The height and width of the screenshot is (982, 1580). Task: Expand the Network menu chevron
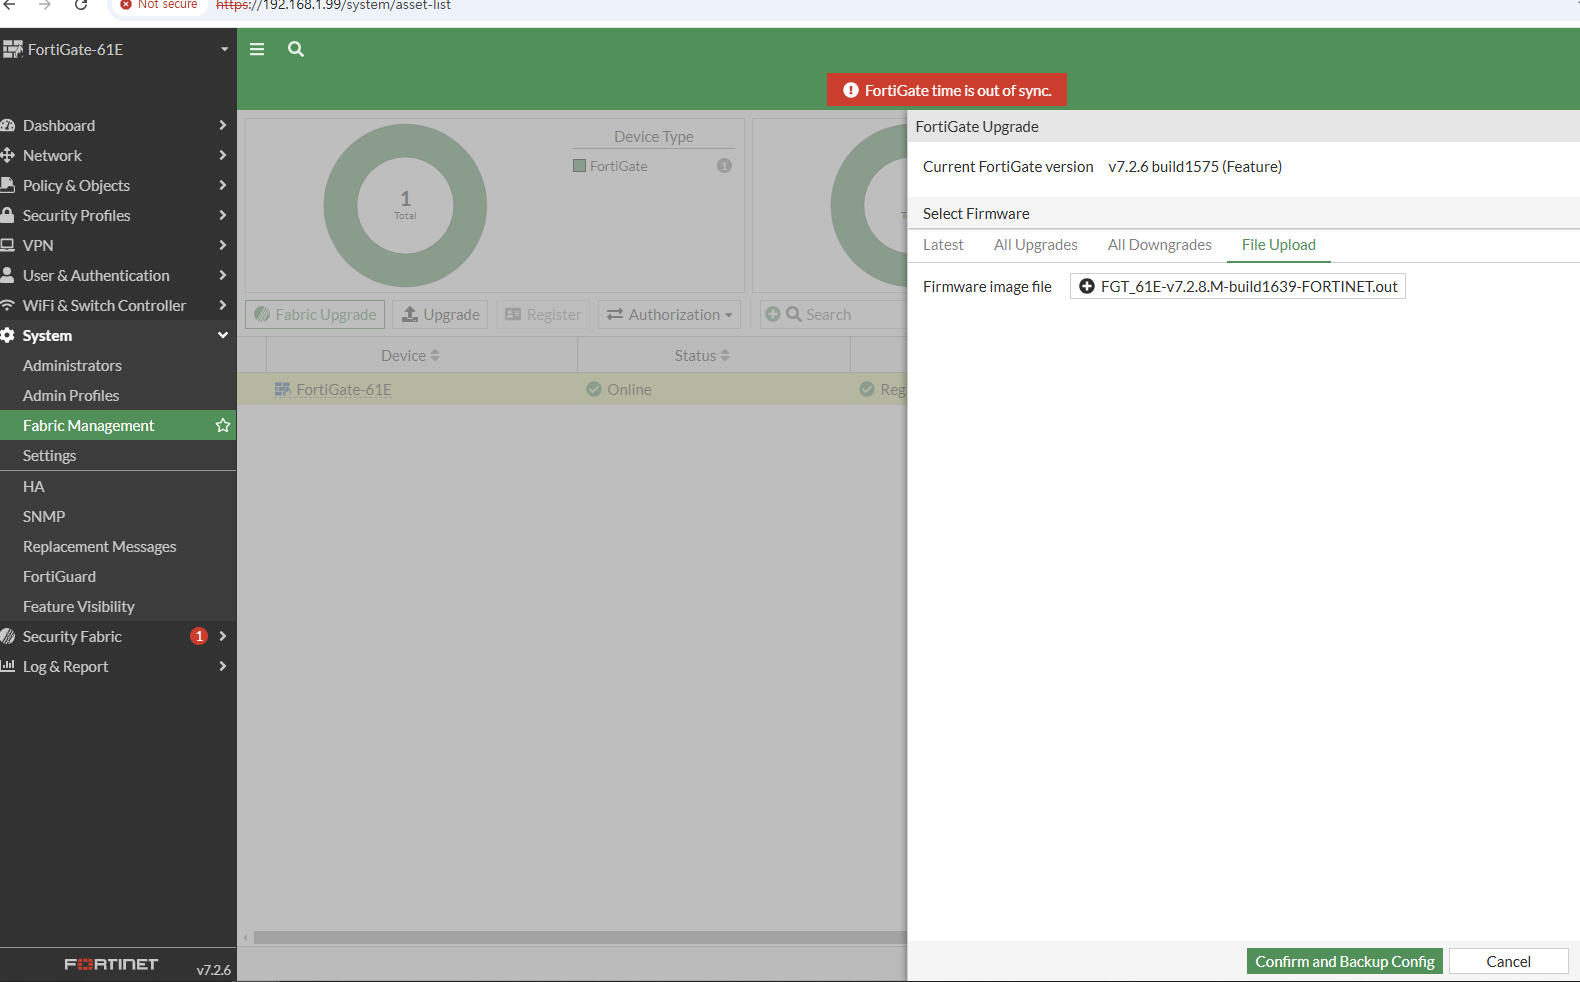click(222, 155)
